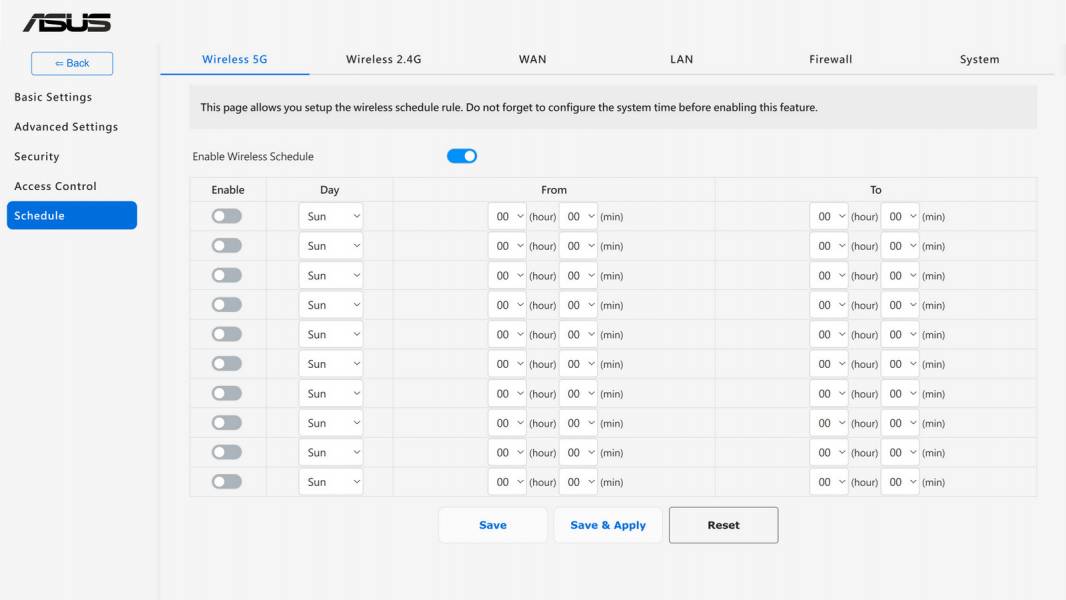Open the From hour dropdown in the first row

[x=507, y=216]
